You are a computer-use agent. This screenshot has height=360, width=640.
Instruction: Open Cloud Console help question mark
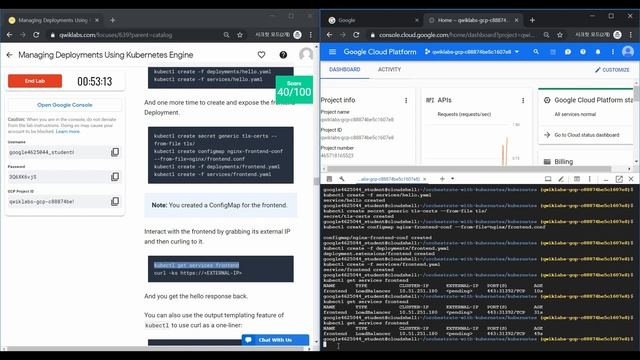pyautogui.click(x=583, y=52)
